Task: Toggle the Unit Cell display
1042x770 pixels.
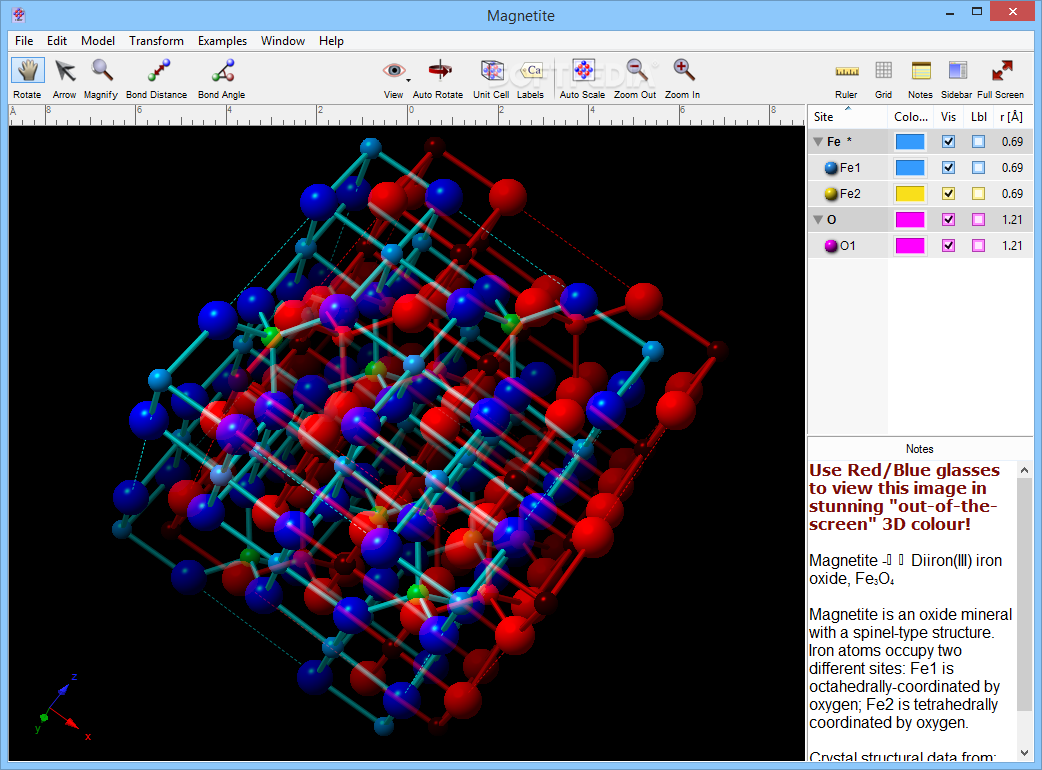Action: pos(492,78)
